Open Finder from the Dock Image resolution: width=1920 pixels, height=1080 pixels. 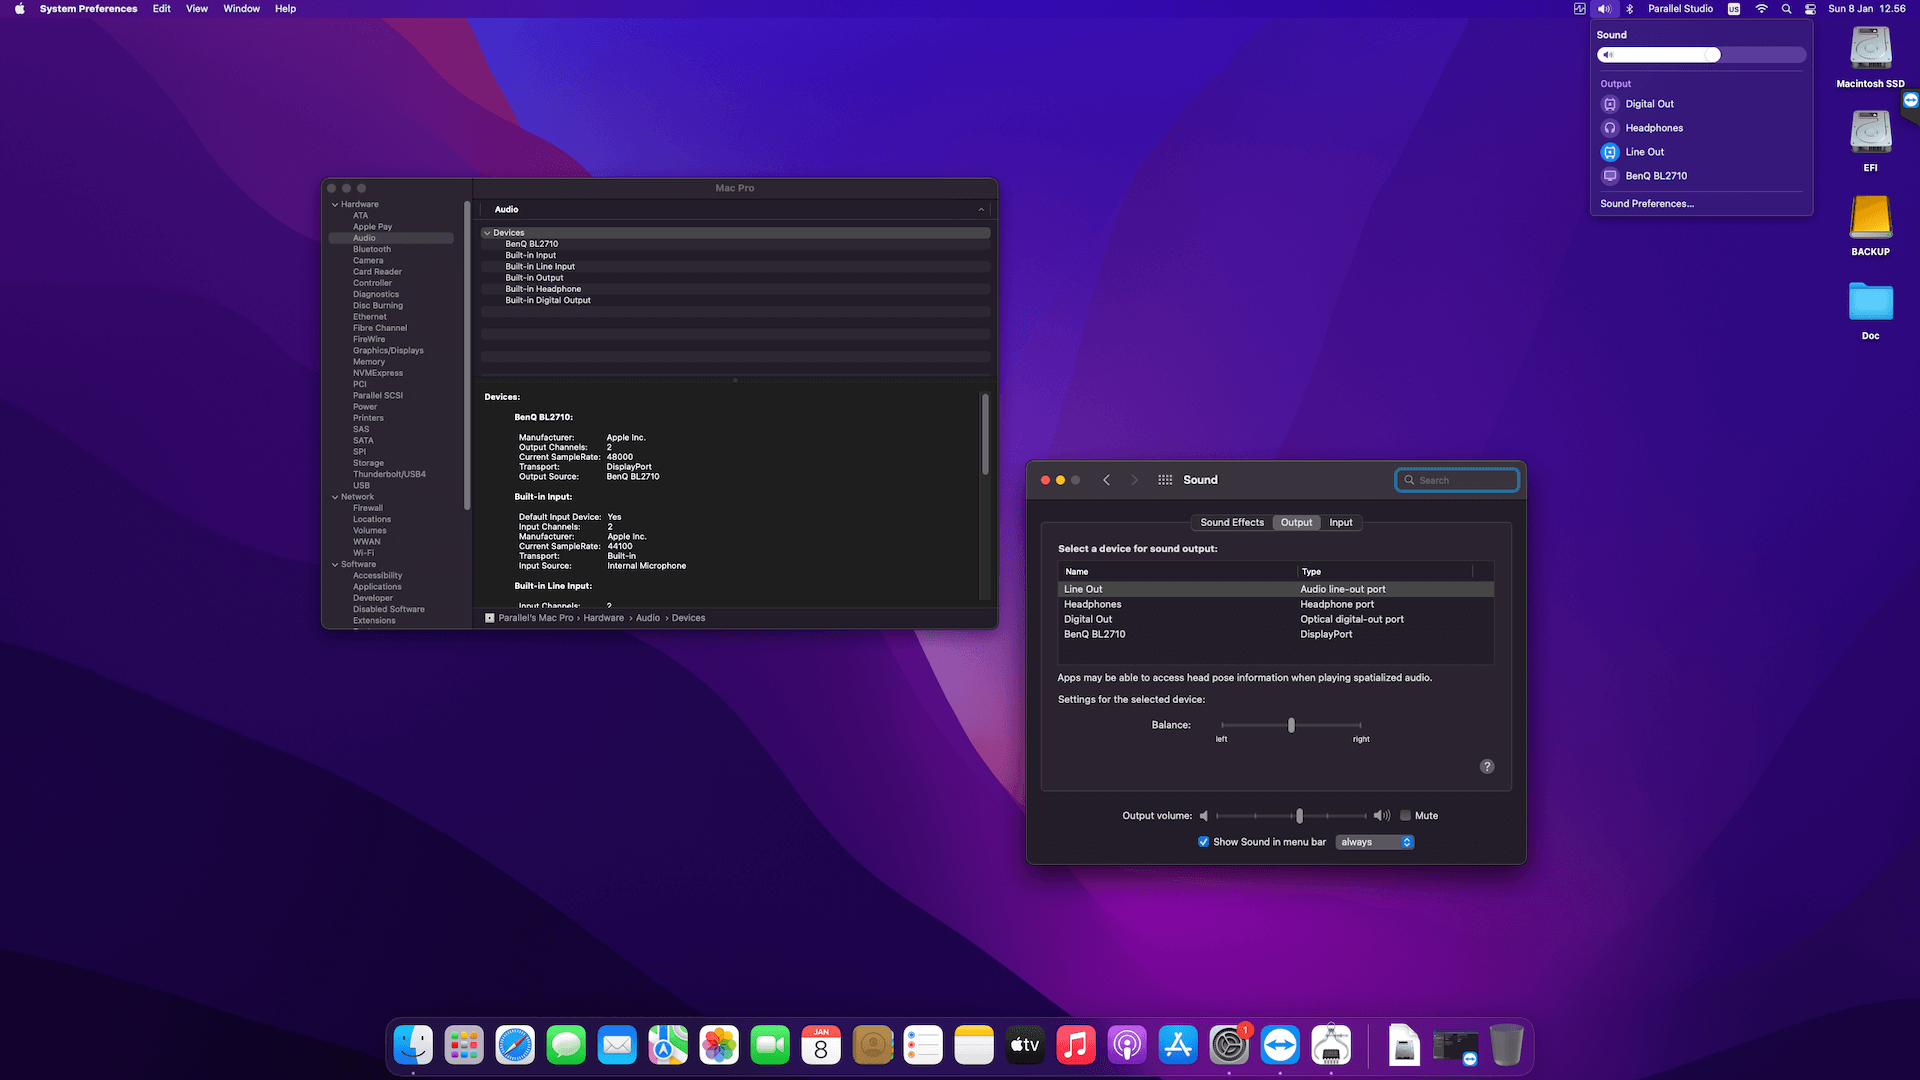tap(413, 1045)
